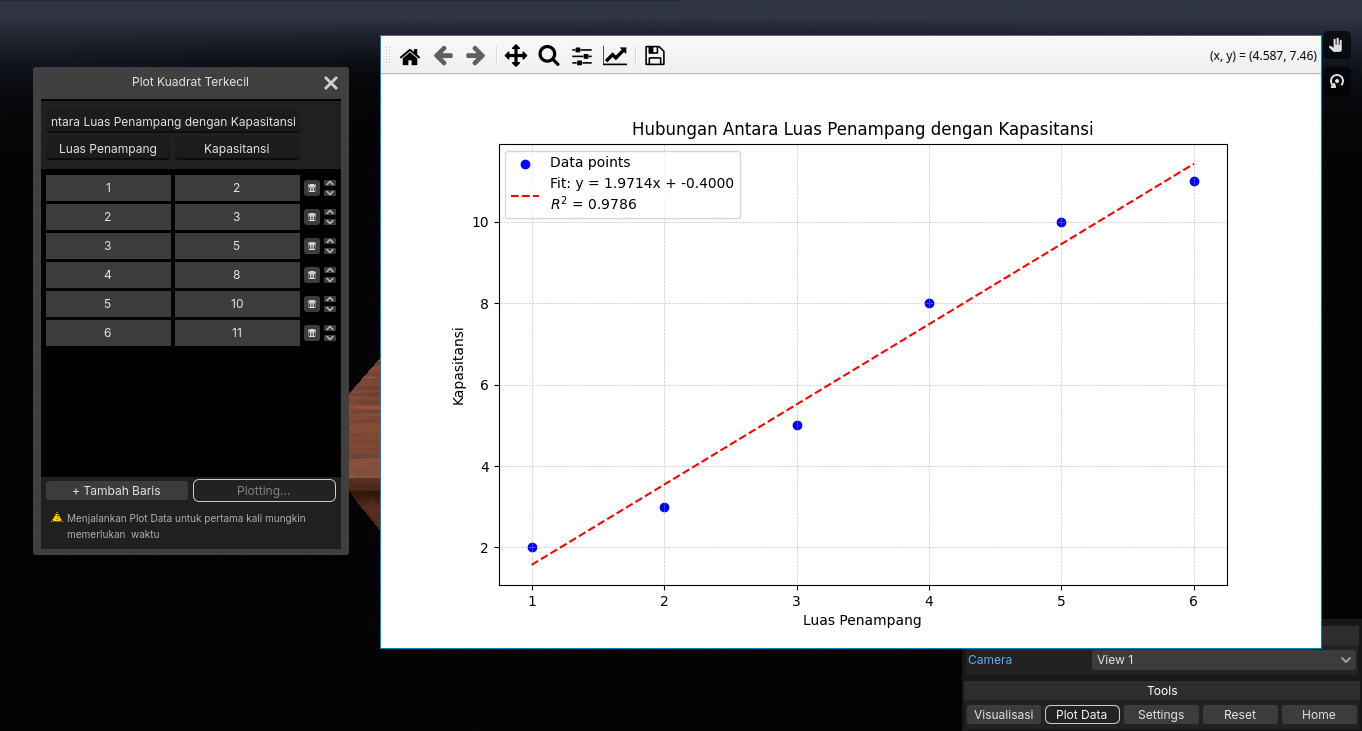Open the Camera View 1 dropdown
The width and height of the screenshot is (1362, 731).
pyautogui.click(x=1223, y=660)
